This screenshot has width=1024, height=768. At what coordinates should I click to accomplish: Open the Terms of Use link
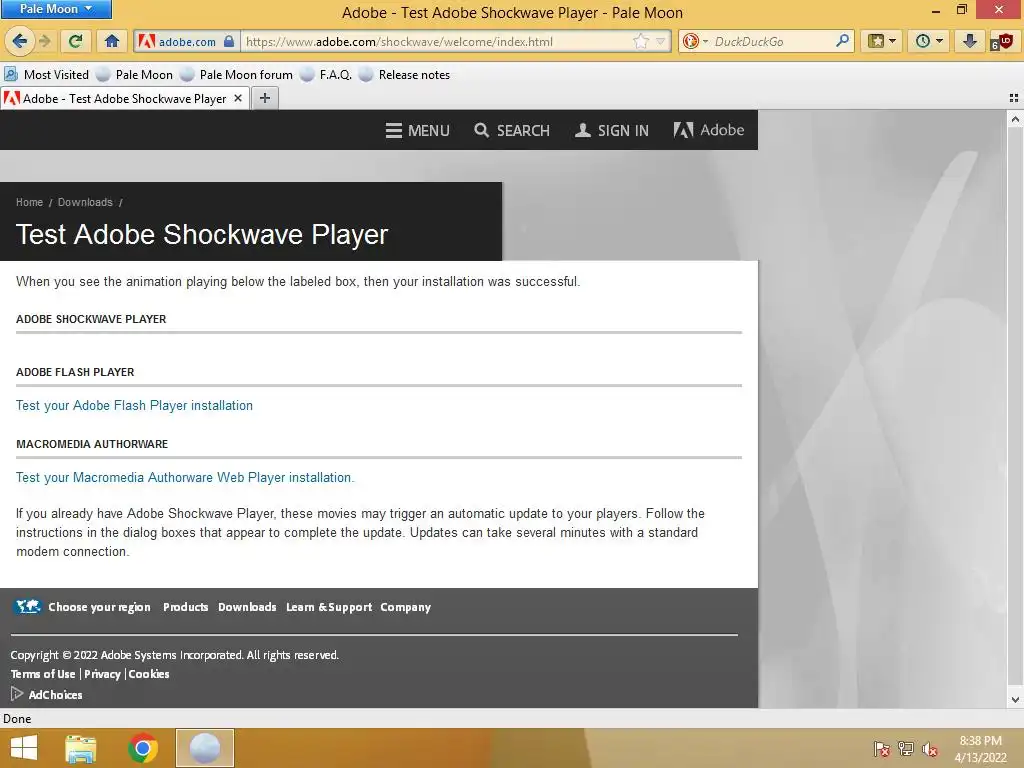[43, 674]
